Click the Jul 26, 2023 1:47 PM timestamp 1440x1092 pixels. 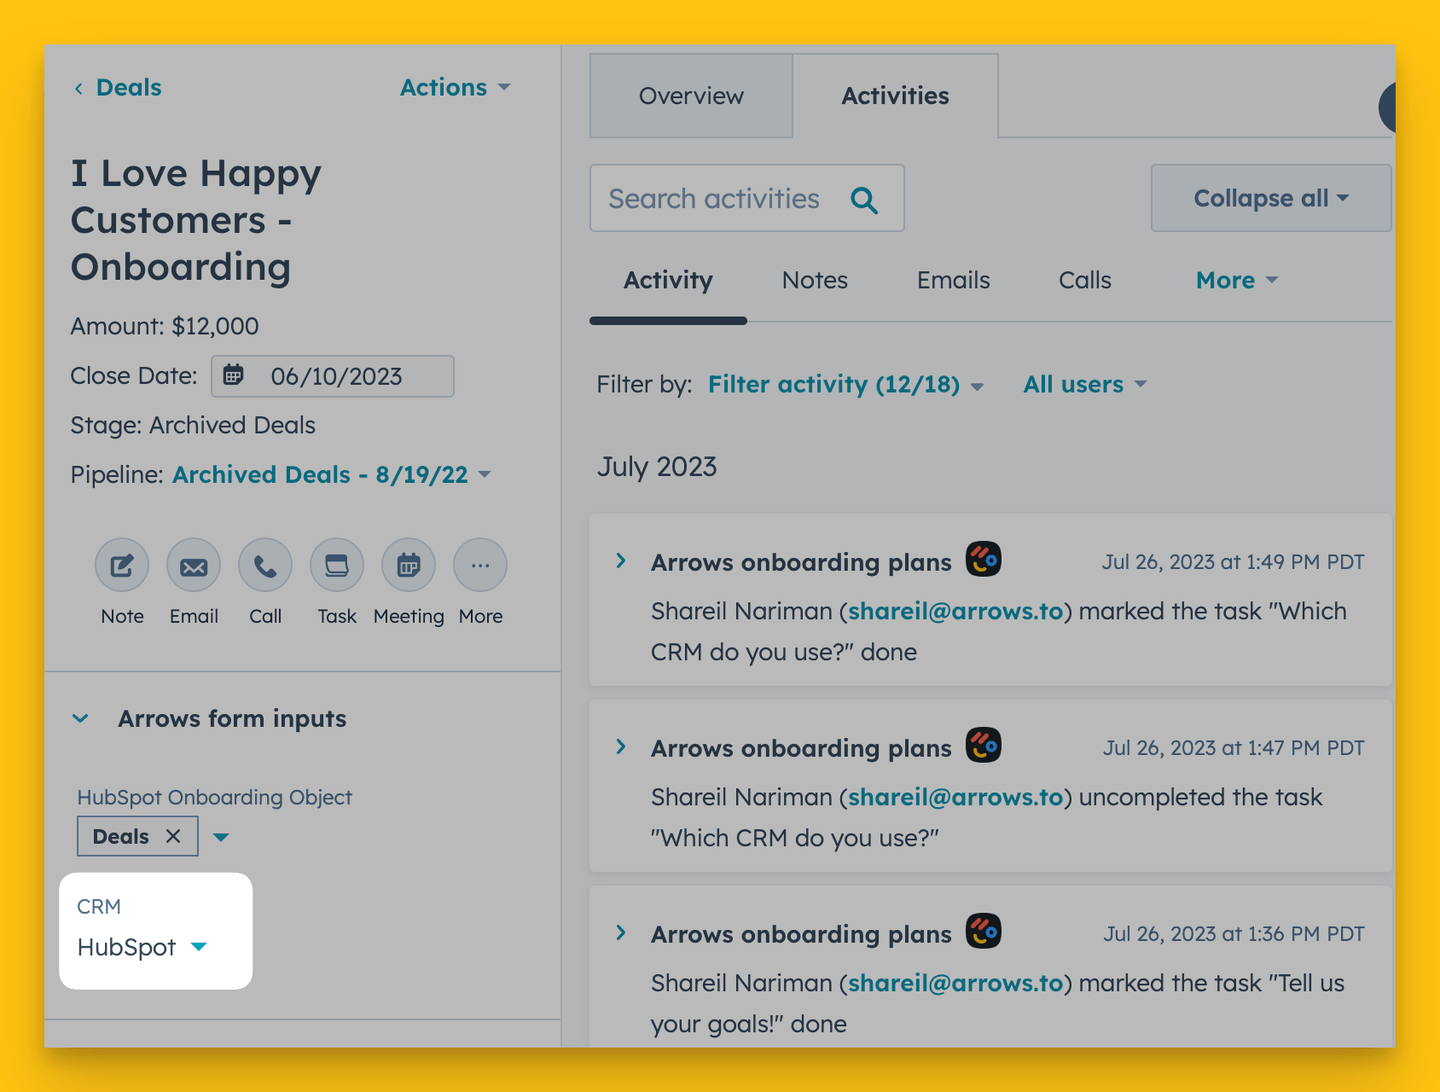tap(1233, 748)
